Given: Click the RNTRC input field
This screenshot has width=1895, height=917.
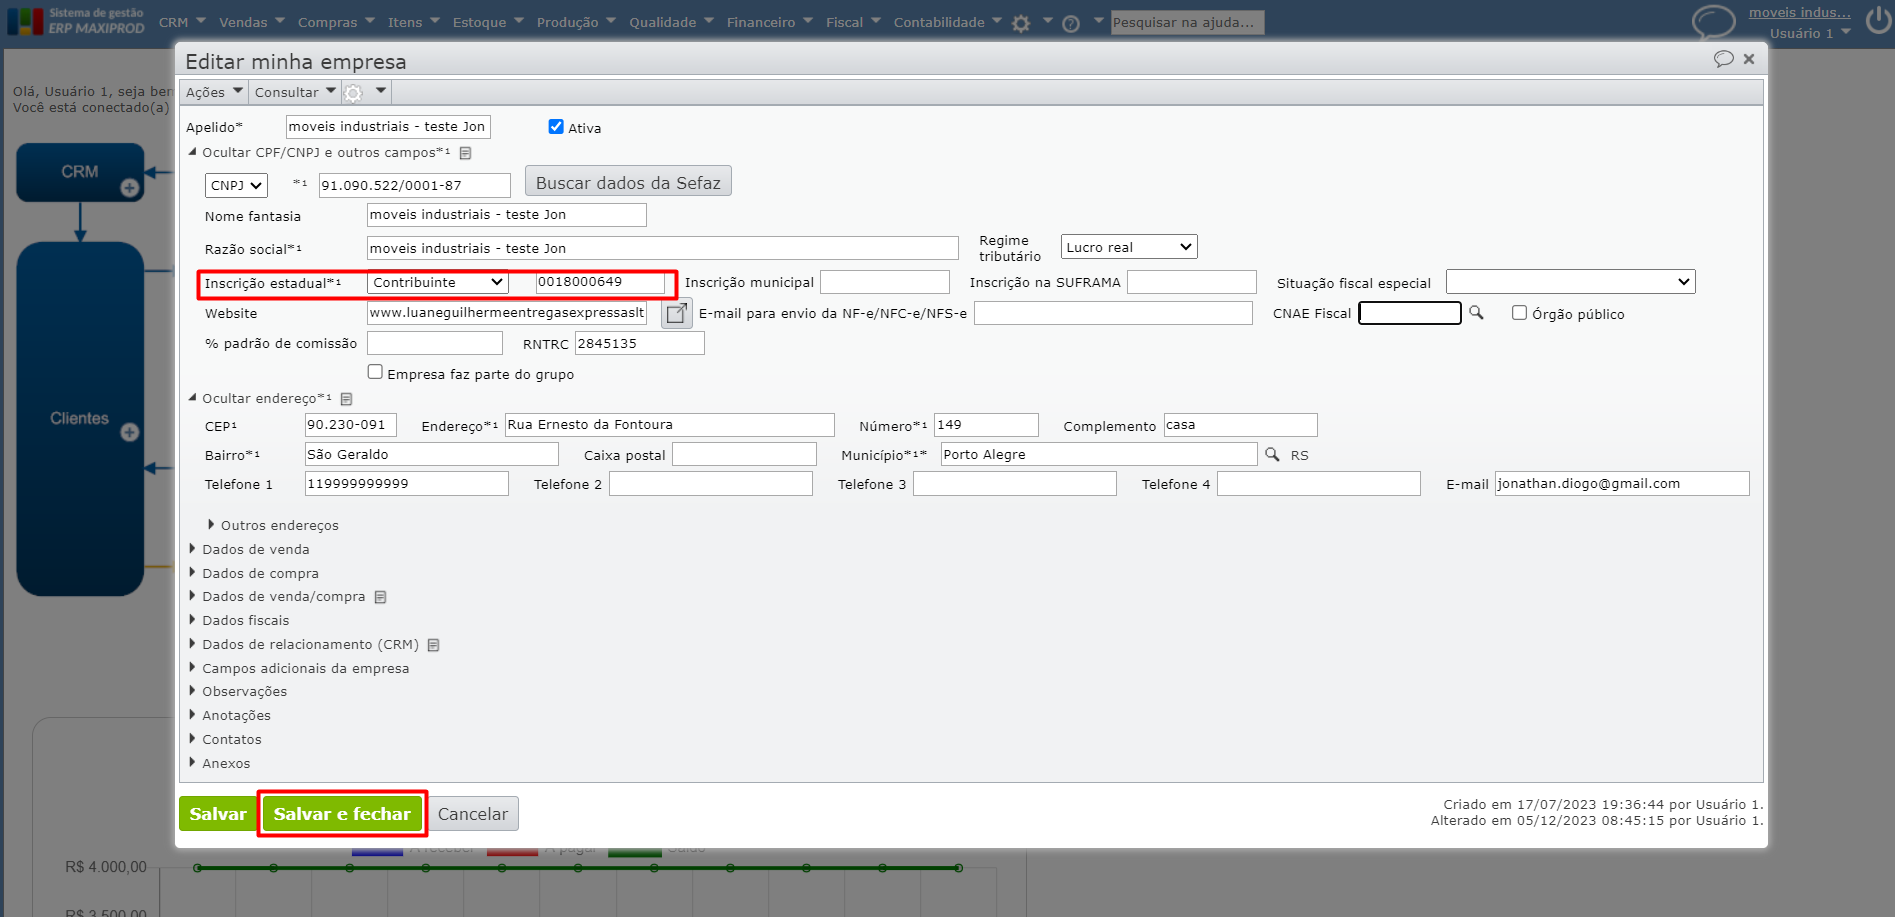Looking at the screenshot, I should click(640, 343).
